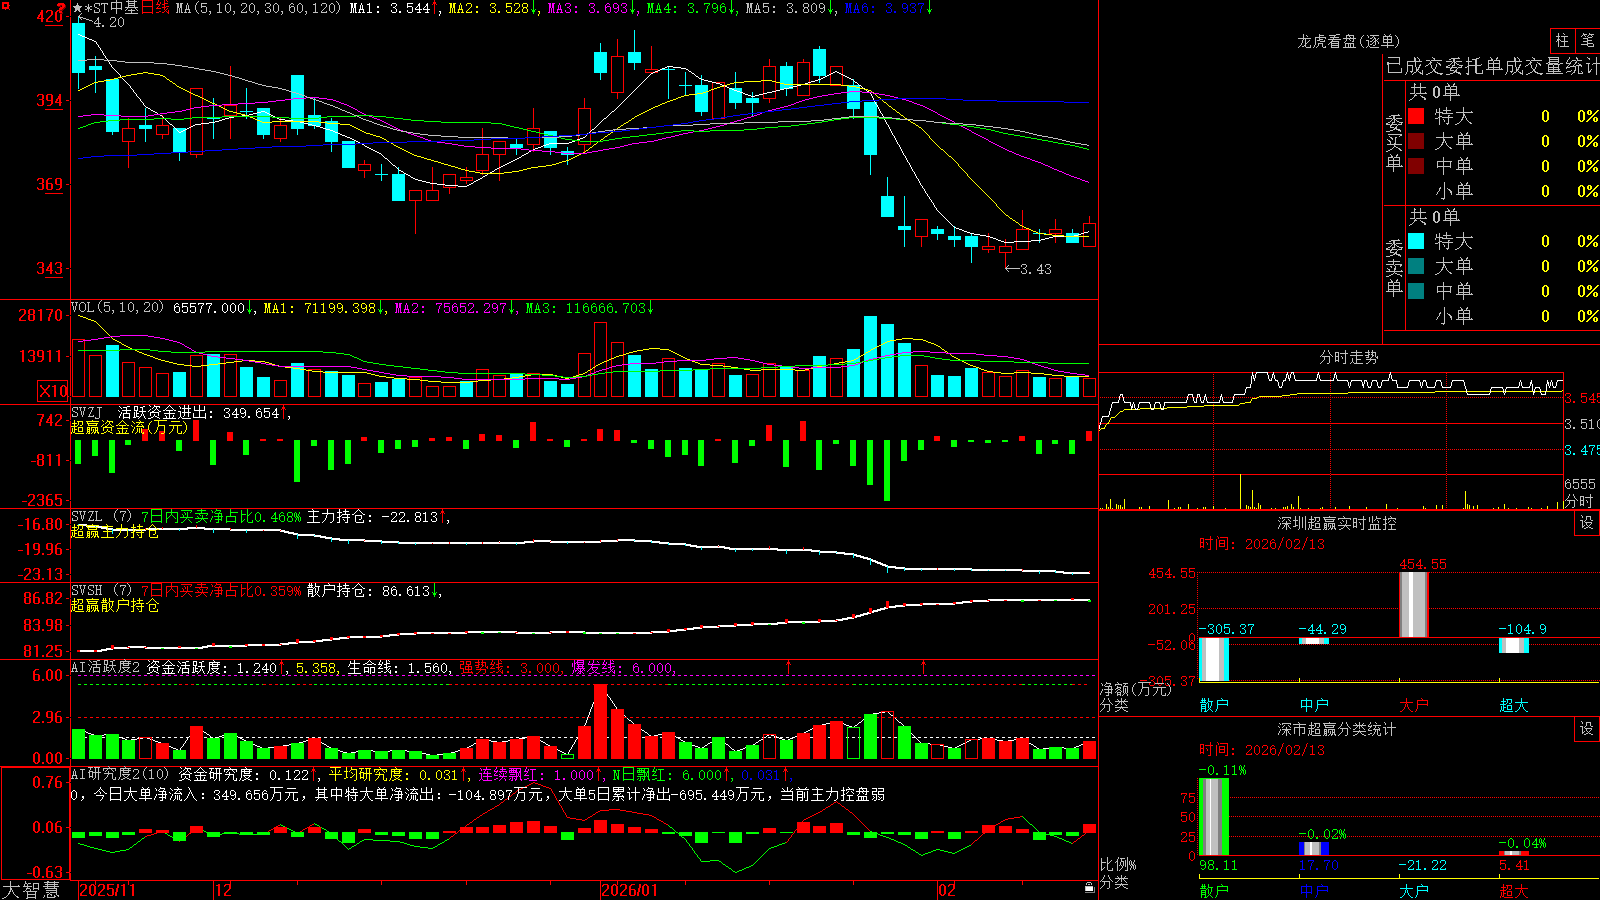This screenshot has width=1600, height=900.
Task: Click the 日线 period label
Action: pos(155,8)
